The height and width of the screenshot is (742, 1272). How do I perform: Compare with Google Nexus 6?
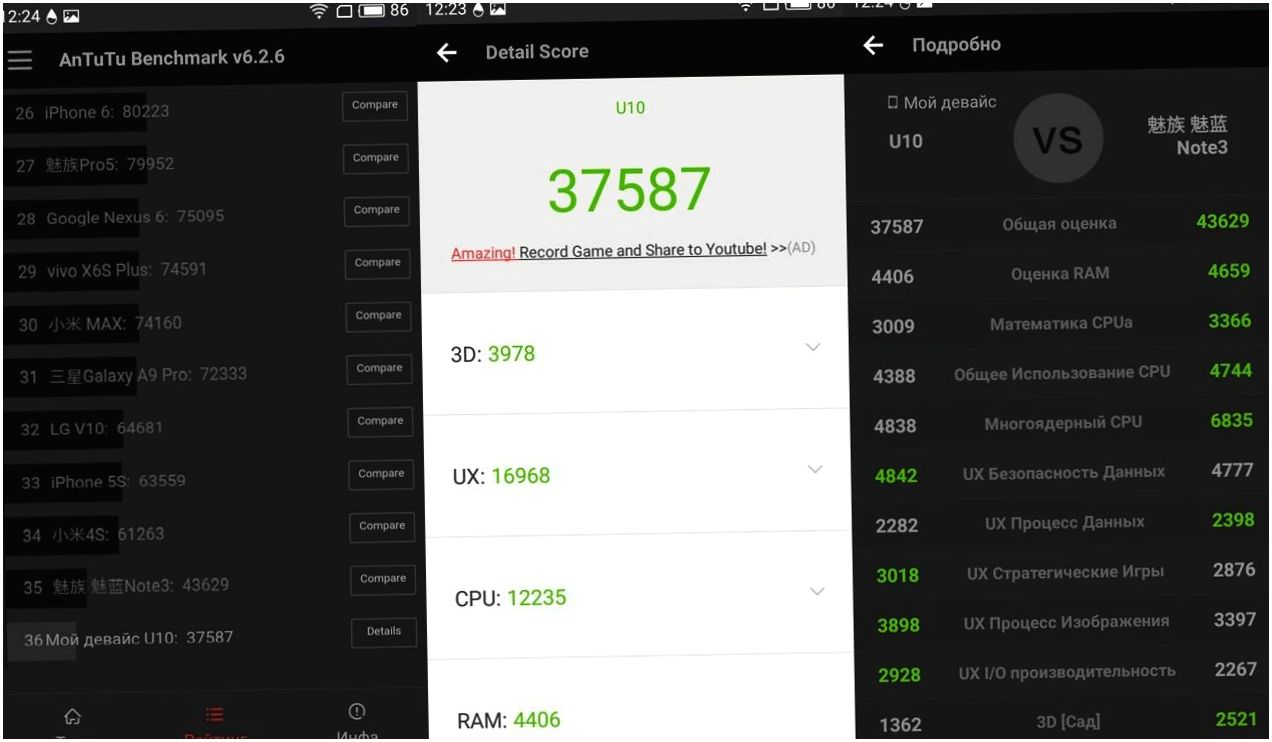[377, 211]
